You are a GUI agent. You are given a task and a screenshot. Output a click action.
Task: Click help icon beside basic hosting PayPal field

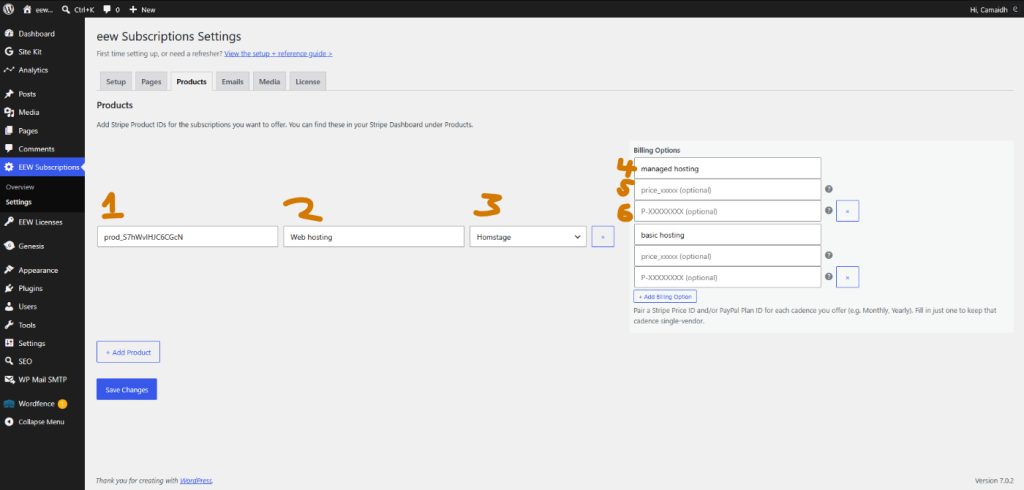point(829,276)
